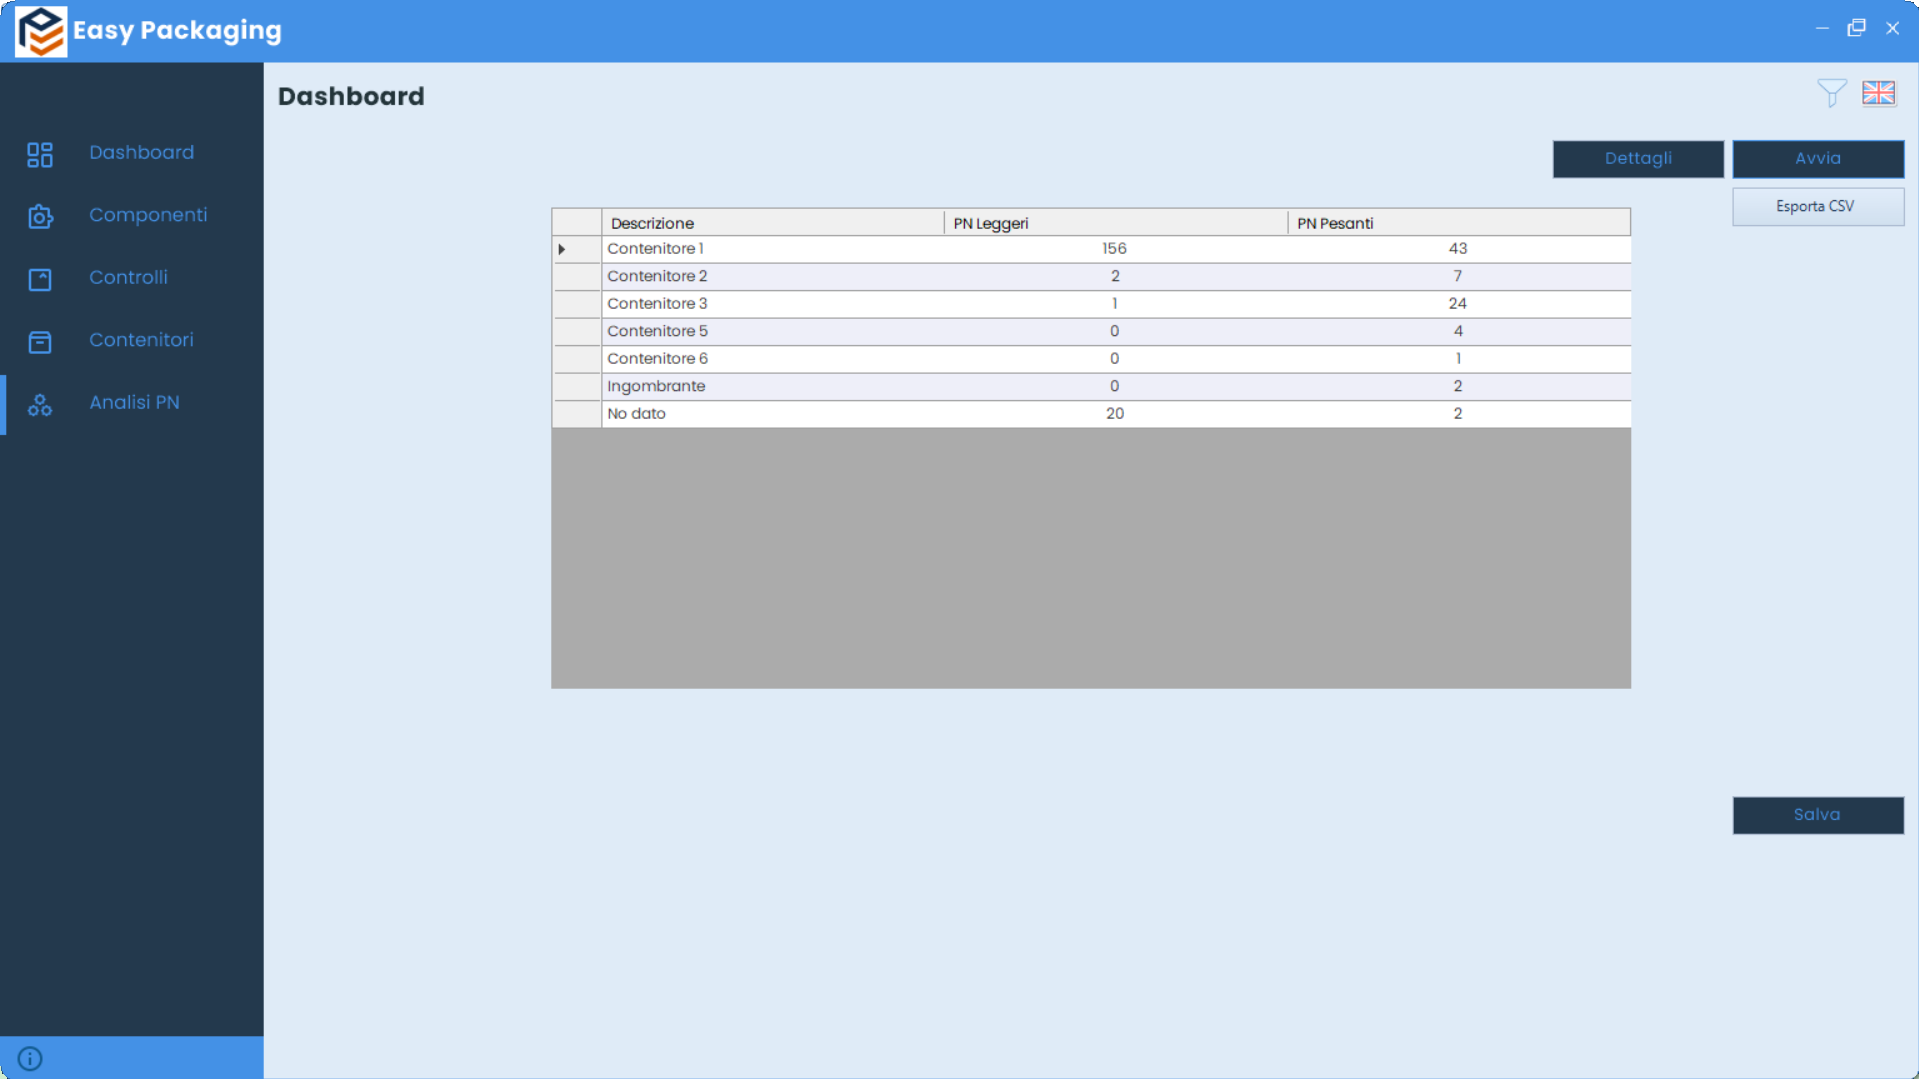Click the Easy Packaging logo
Viewport: 1919px width, 1079px height.
[x=41, y=31]
